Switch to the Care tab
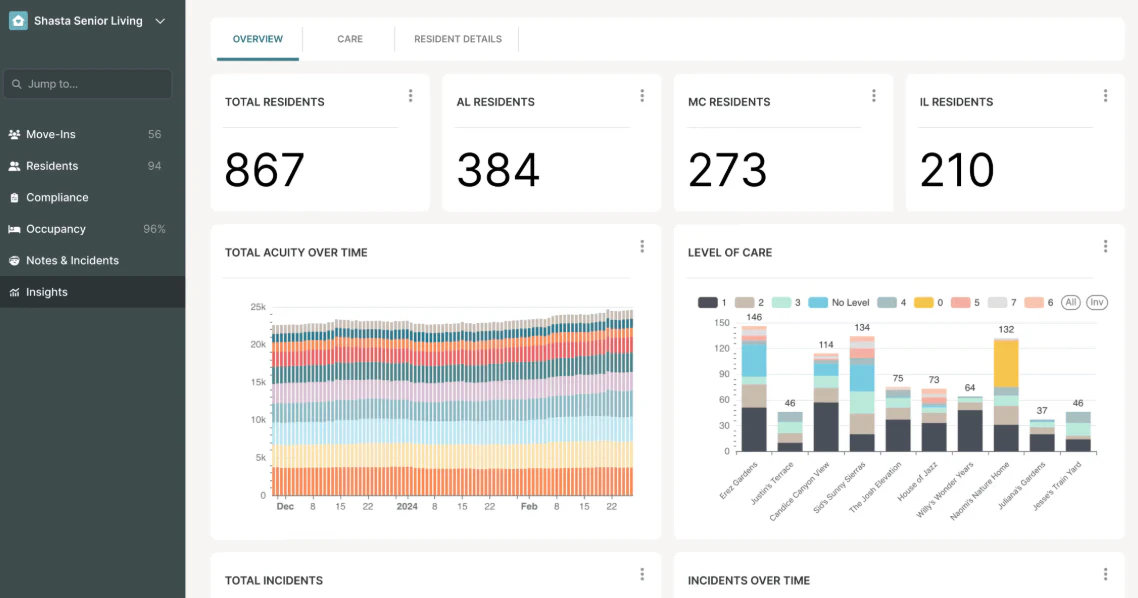Viewport: 1138px width, 598px height. pyautogui.click(x=350, y=39)
